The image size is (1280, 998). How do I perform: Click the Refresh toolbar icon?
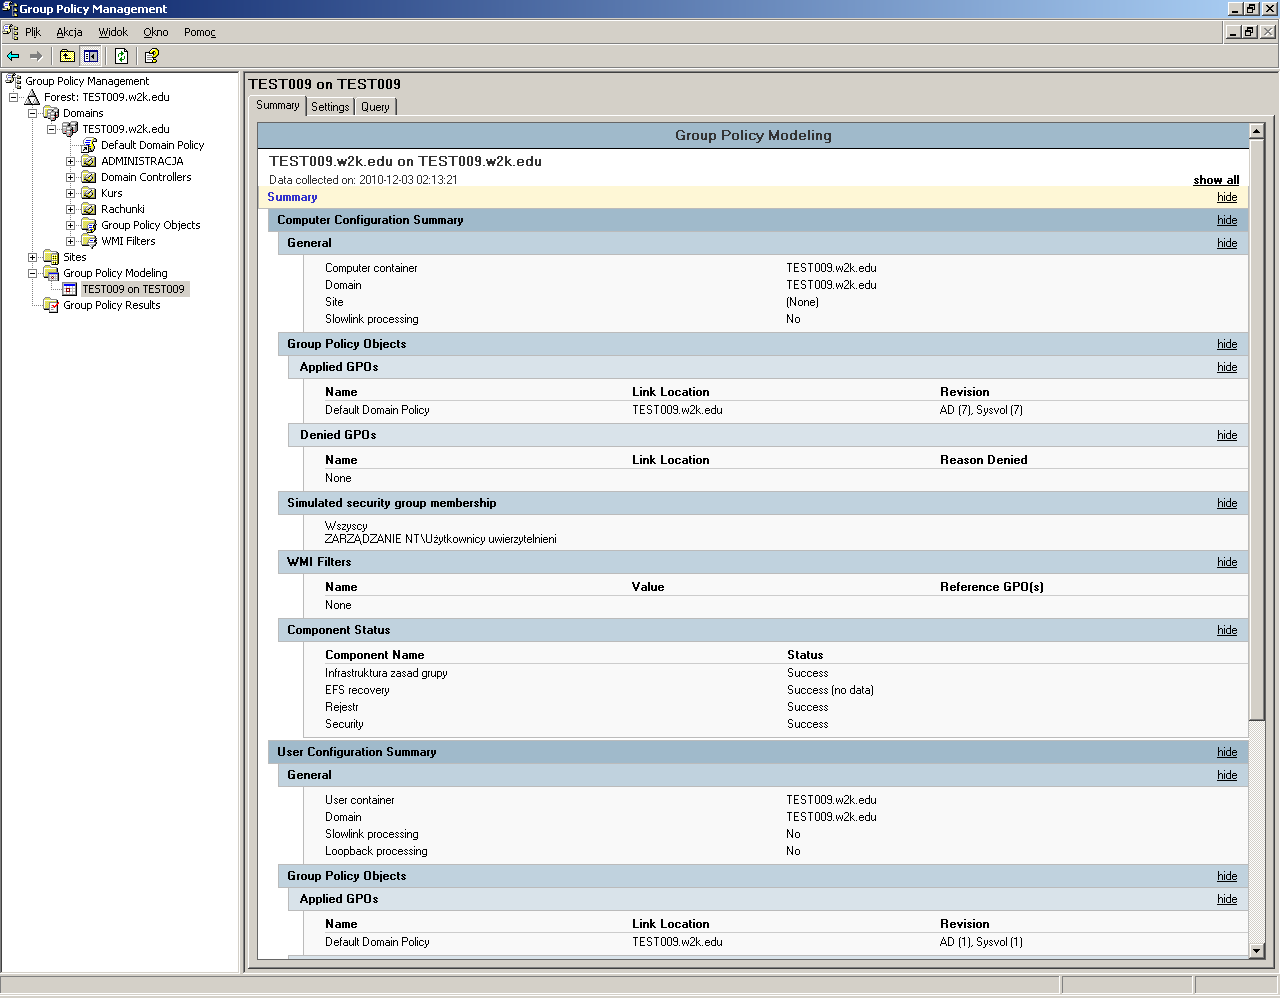coord(121,56)
